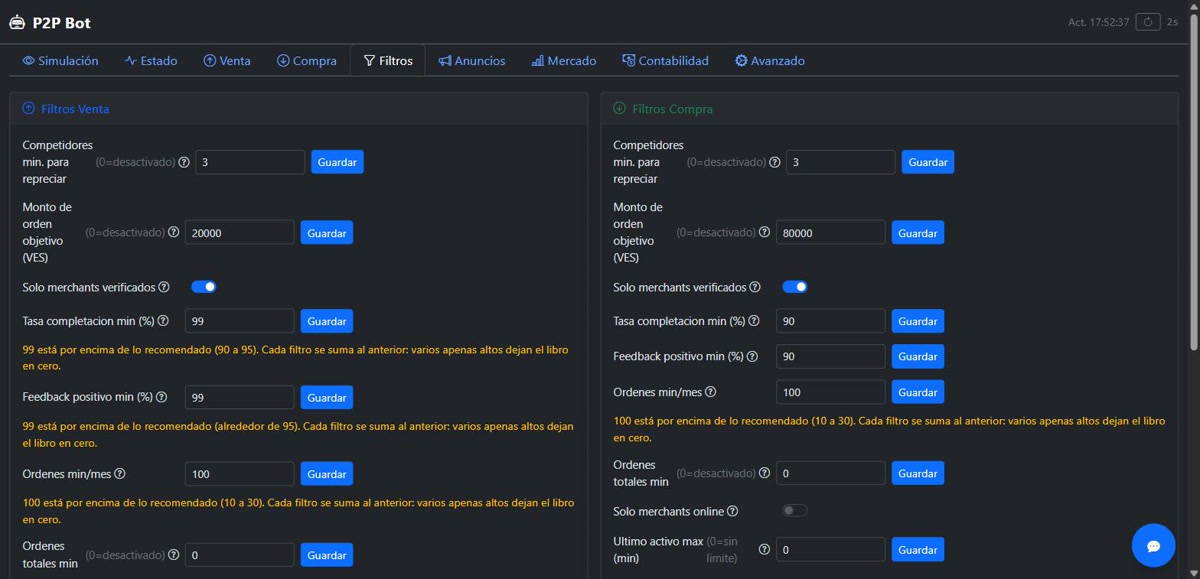The image size is (1200, 579).
Task: Click the P2P Bot robot logo icon
Action: (17, 22)
